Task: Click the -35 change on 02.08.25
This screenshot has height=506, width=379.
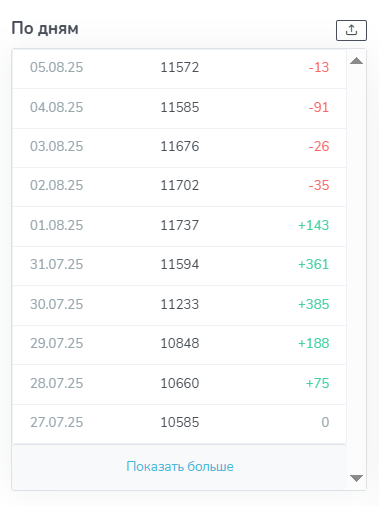Action: tap(319, 185)
